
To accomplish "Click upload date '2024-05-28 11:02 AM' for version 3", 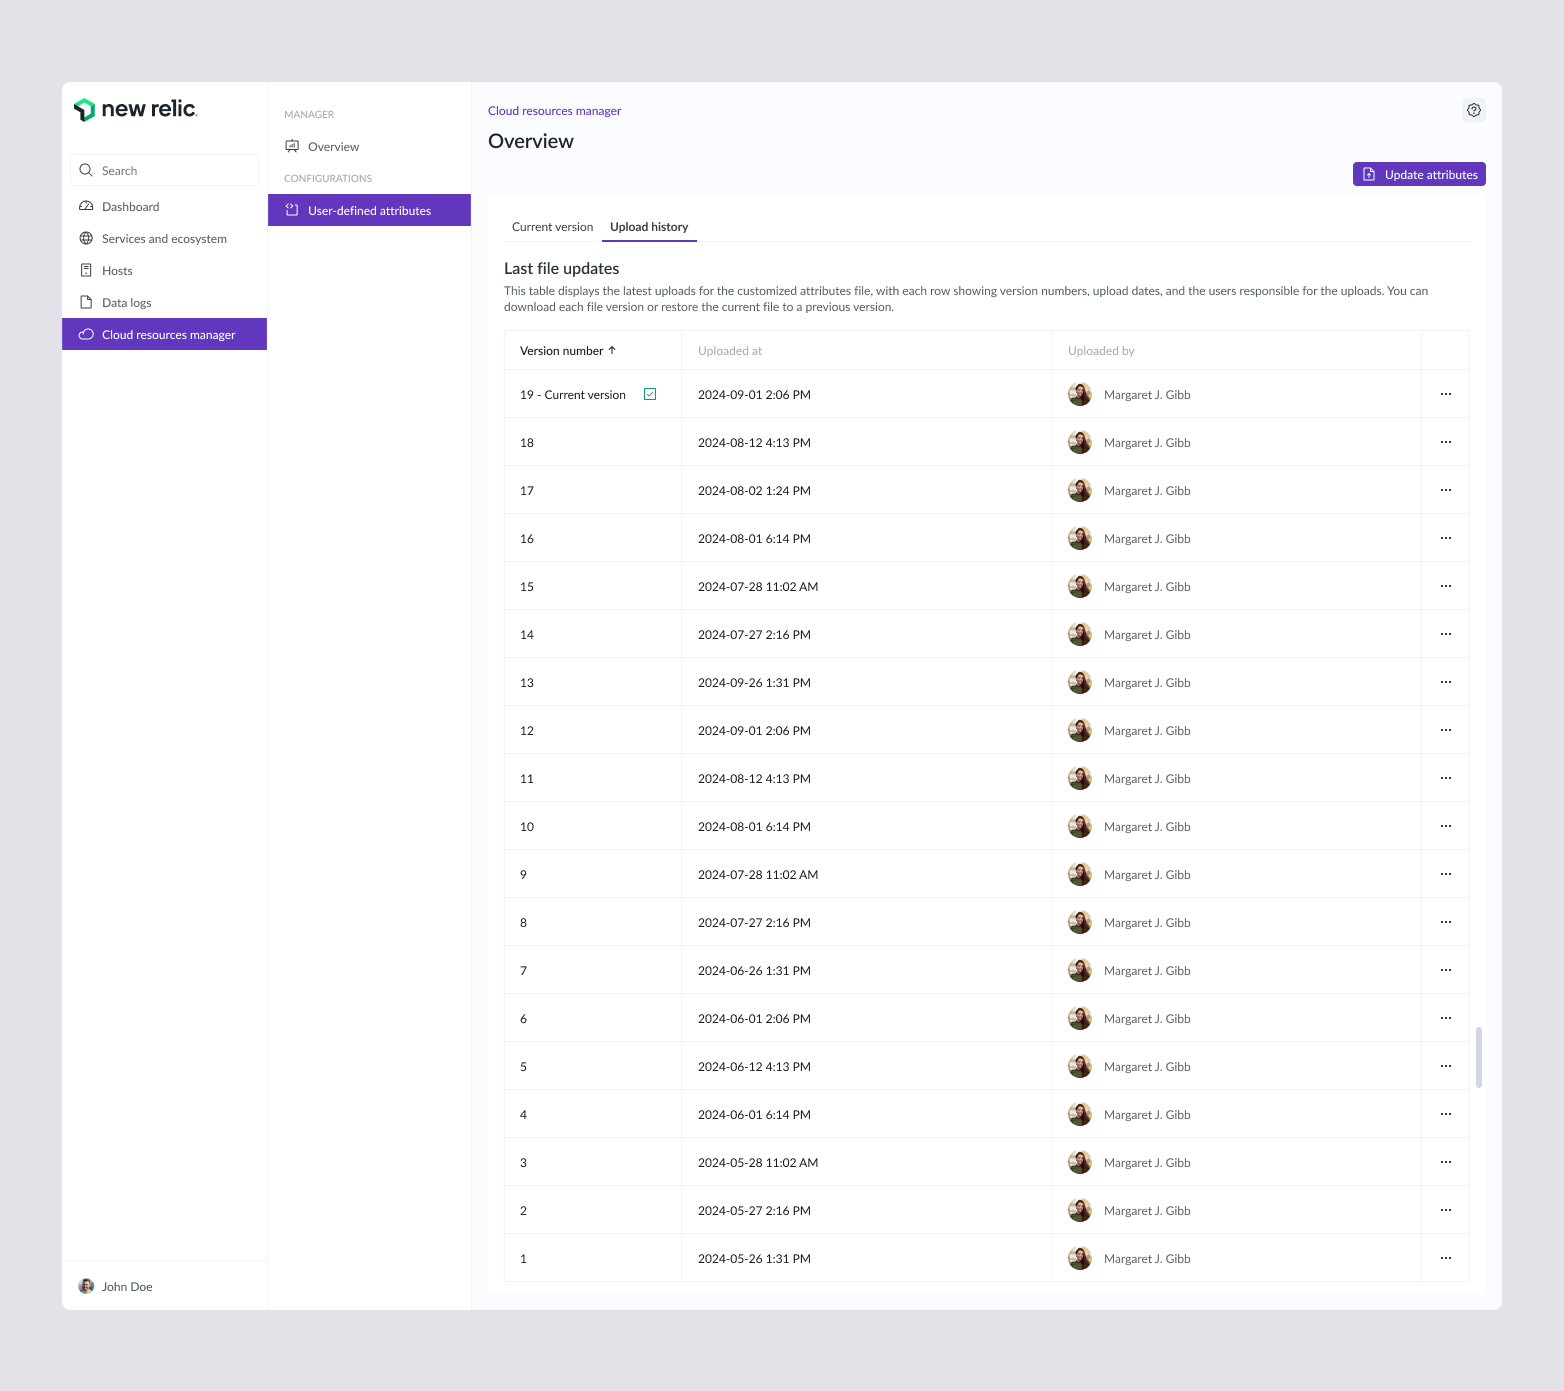I will coord(758,1163).
